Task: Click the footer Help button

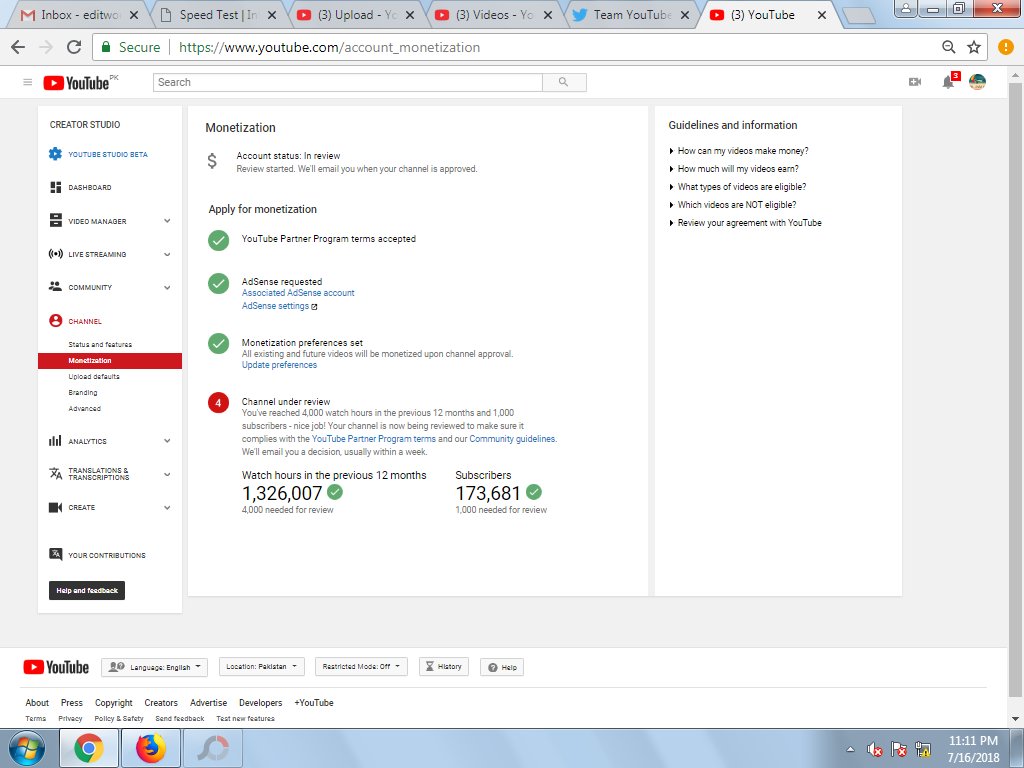Action: (x=502, y=667)
